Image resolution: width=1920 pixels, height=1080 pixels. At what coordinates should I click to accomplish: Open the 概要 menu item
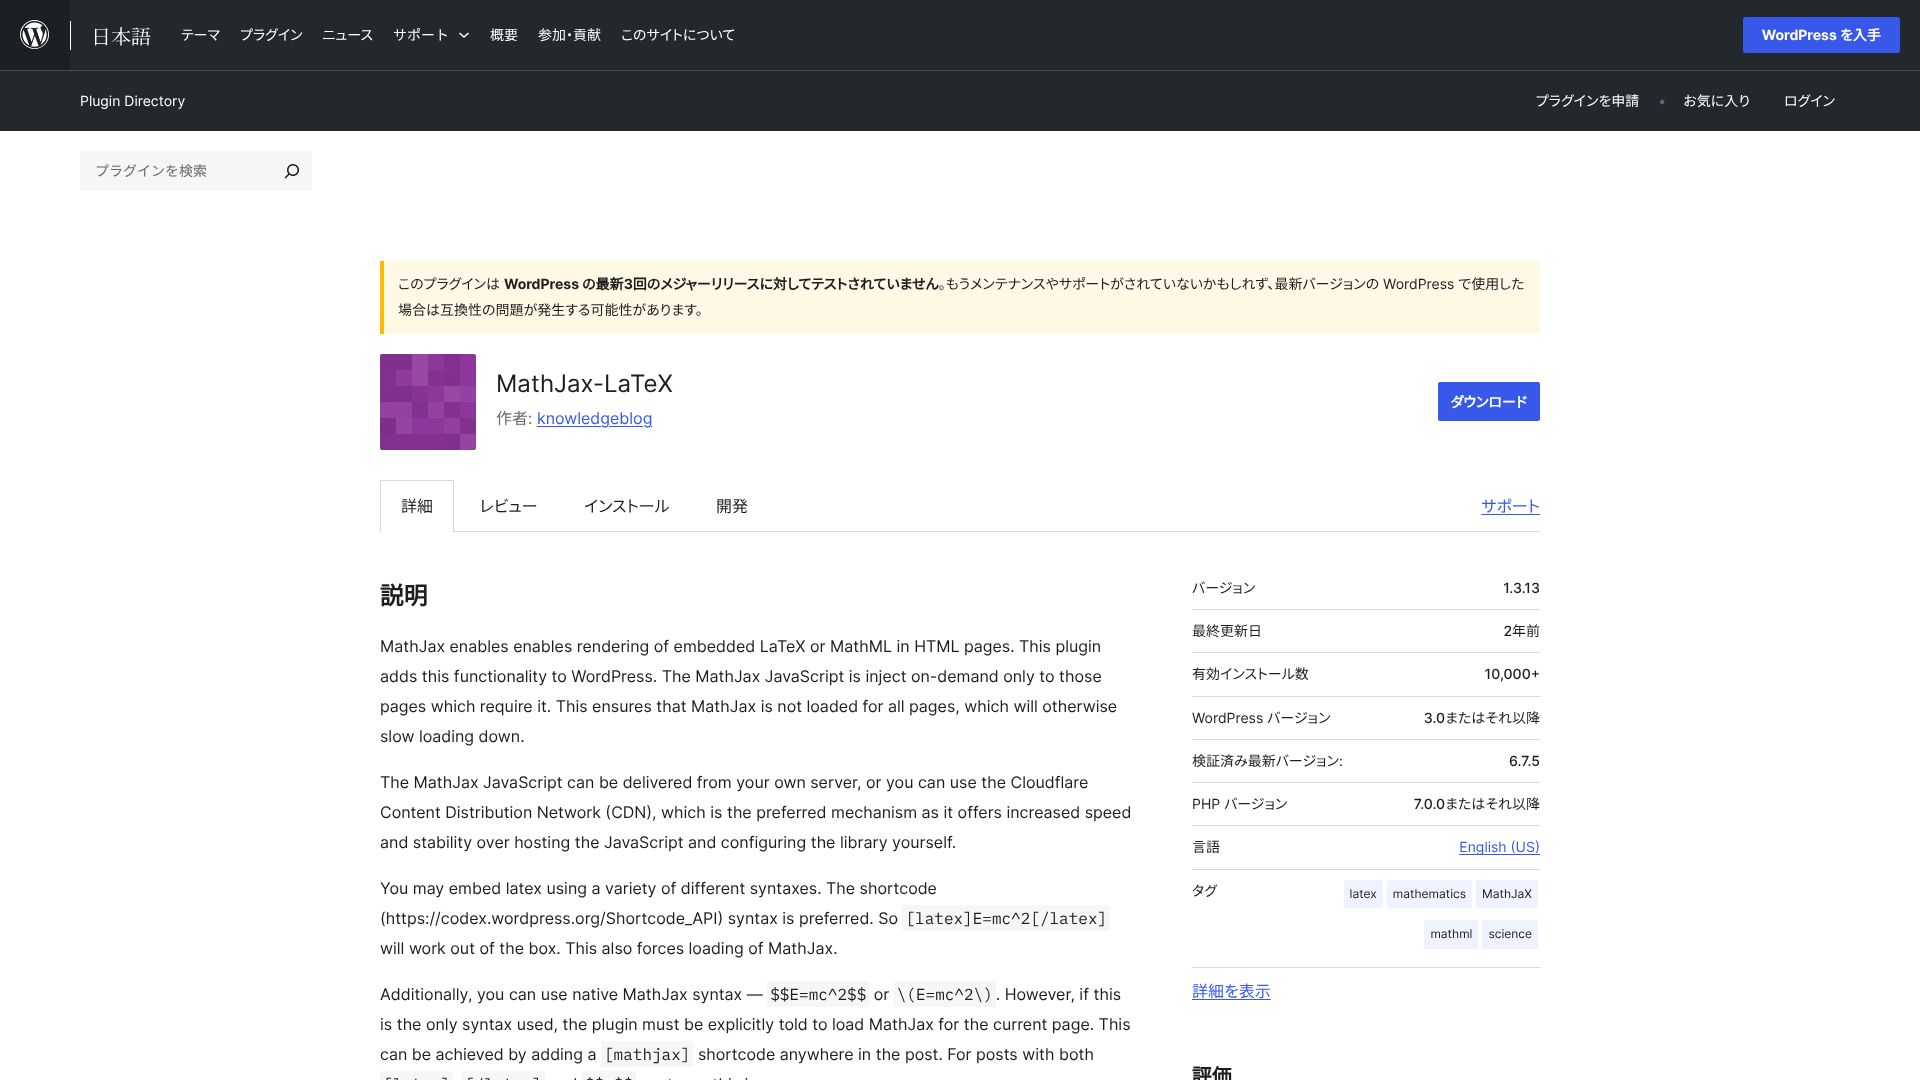click(504, 35)
